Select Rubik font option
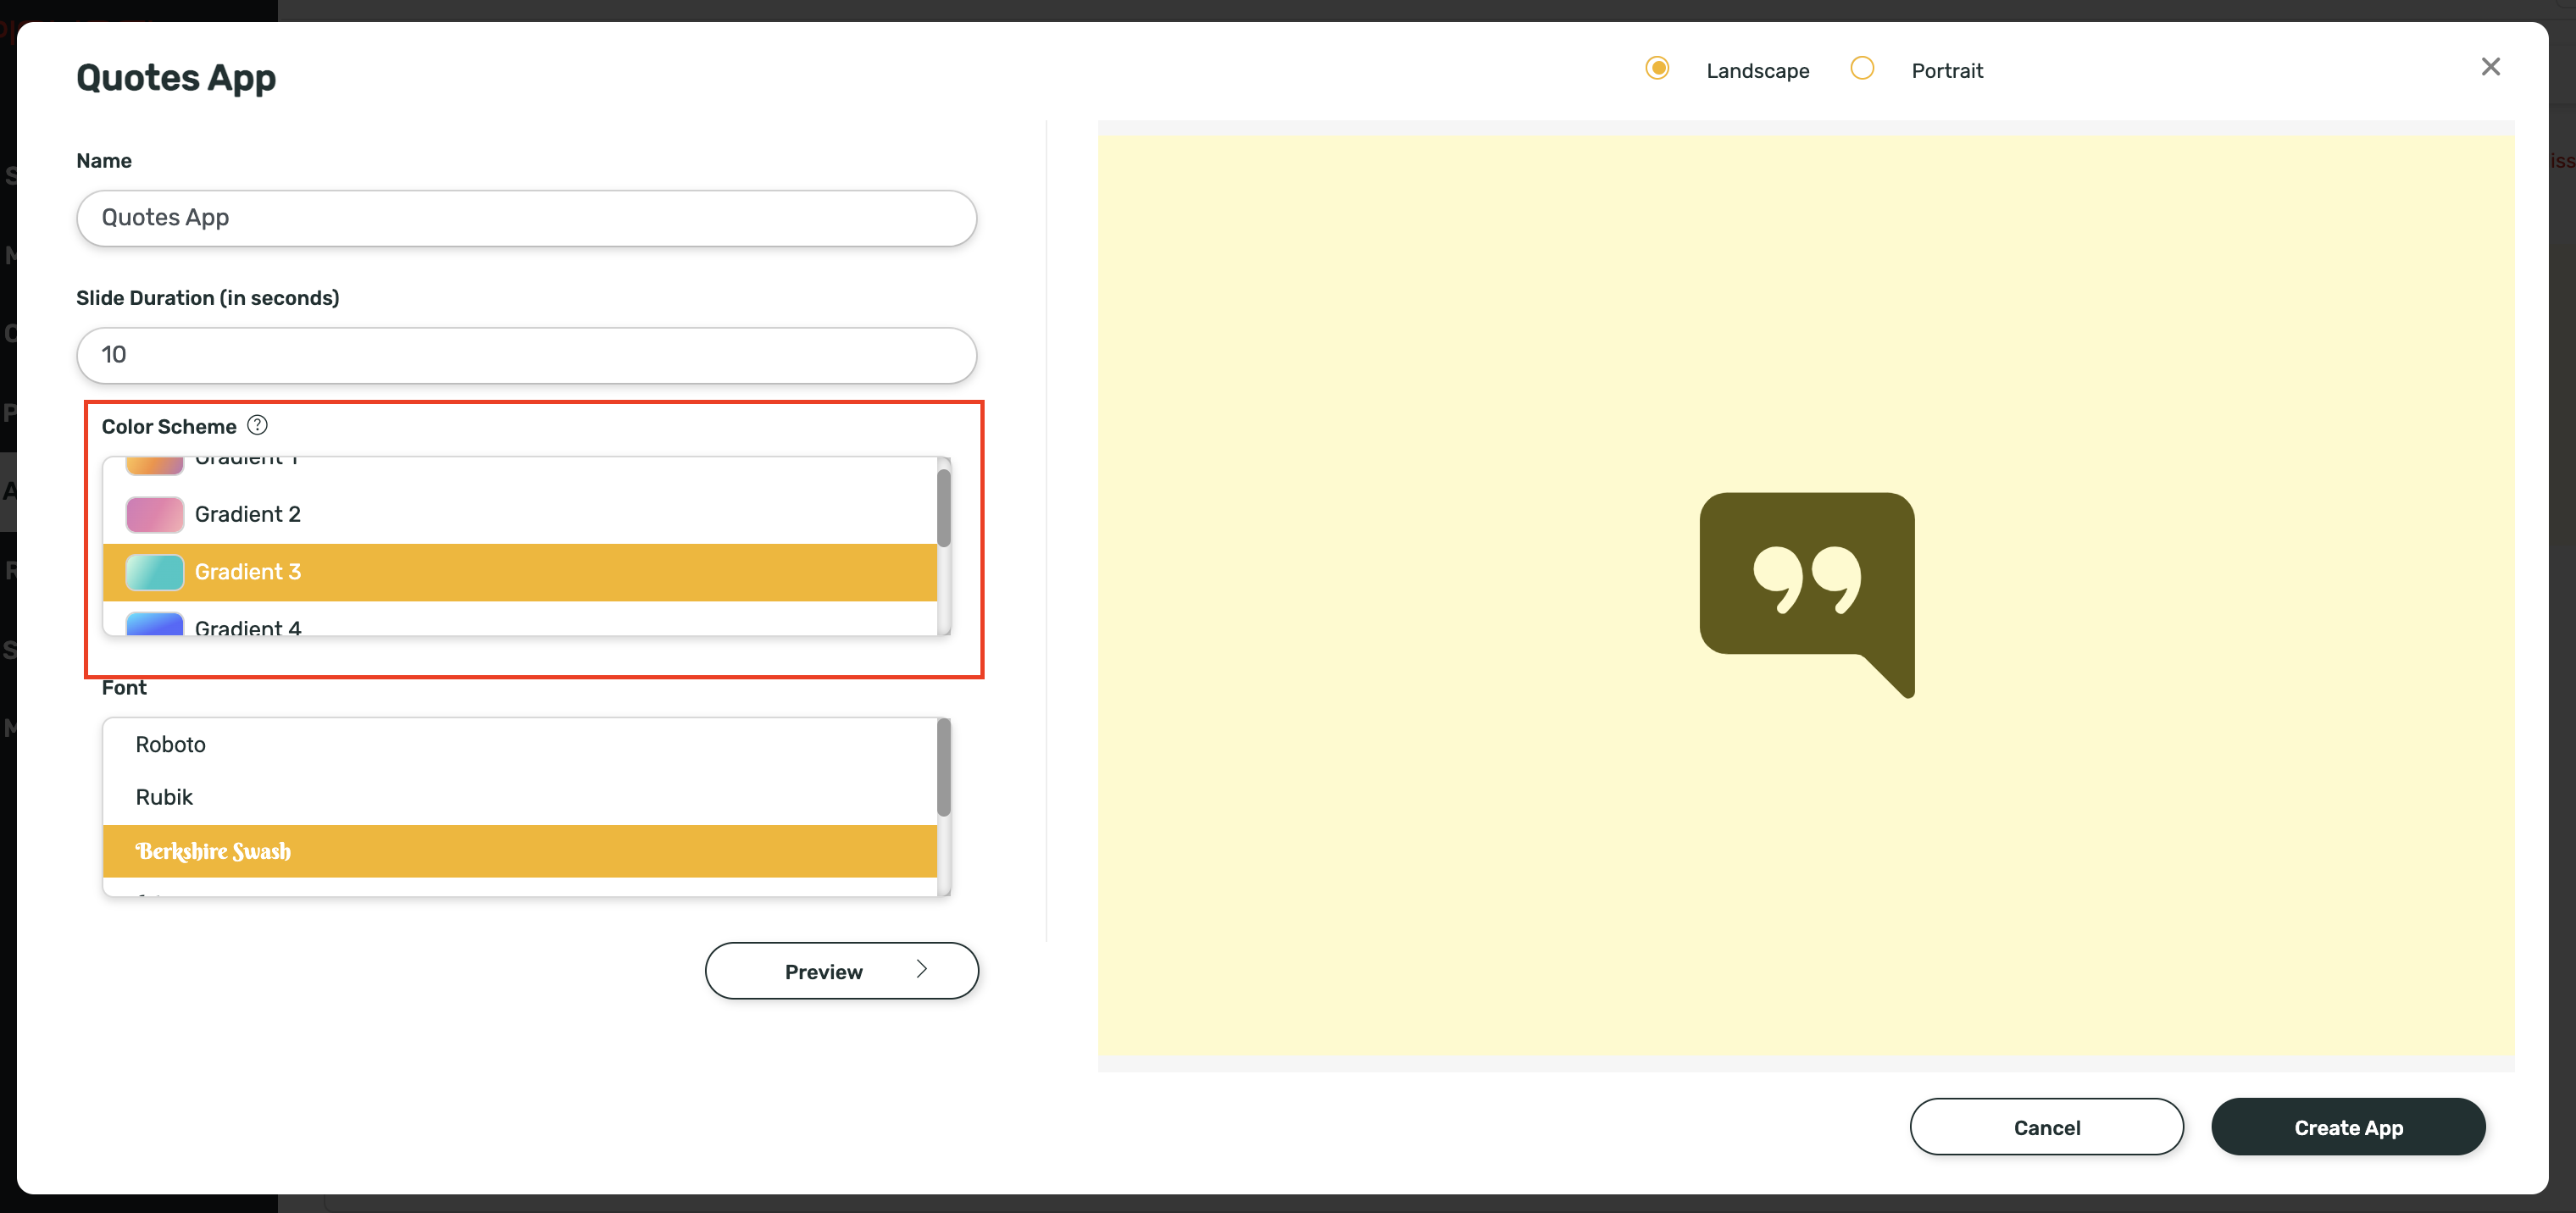Image resolution: width=2576 pixels, height=1213 pixels. (x=164, y=797)
